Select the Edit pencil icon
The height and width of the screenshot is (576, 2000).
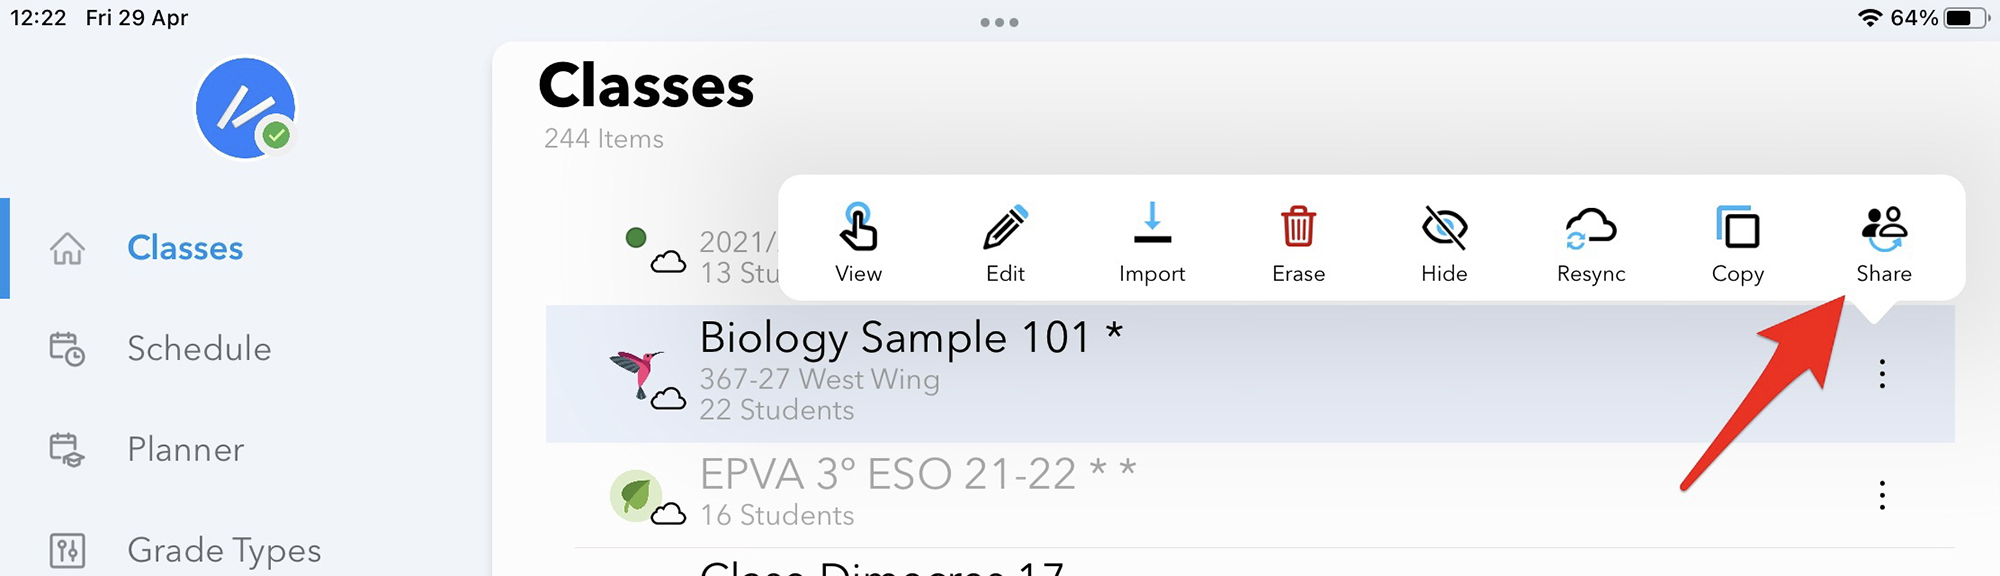click(1005, 228)
